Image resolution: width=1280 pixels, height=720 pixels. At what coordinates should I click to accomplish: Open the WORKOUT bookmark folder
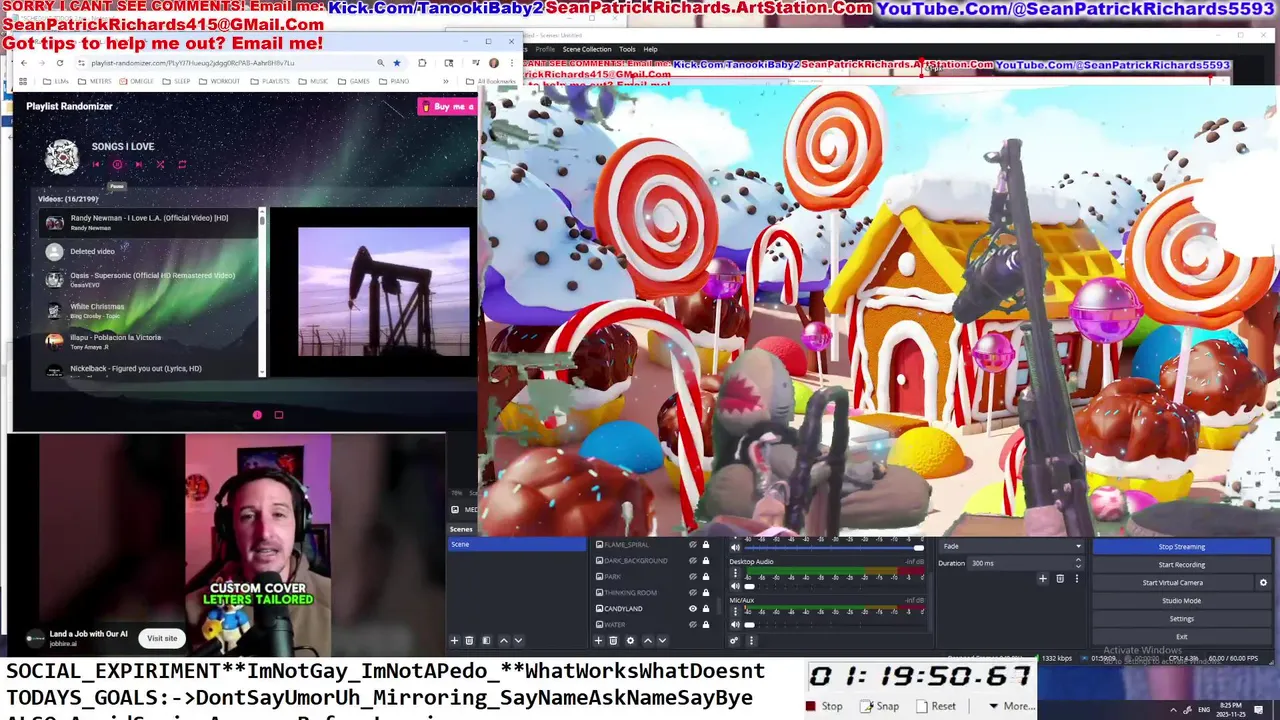click(x=220, y=81)
